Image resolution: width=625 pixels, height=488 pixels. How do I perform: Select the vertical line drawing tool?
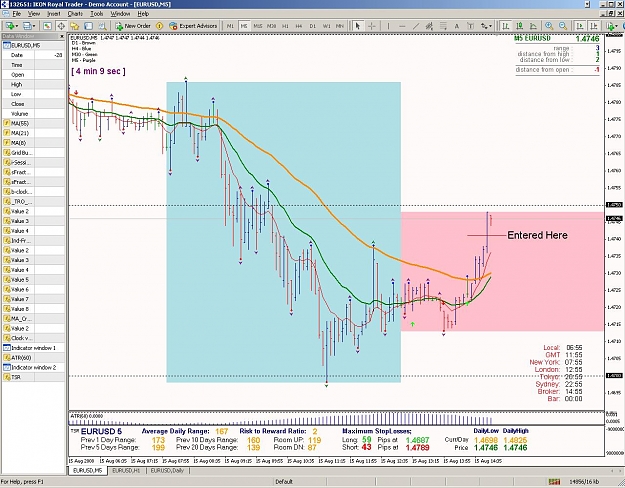pyautogui.click(x=388, y=26)
